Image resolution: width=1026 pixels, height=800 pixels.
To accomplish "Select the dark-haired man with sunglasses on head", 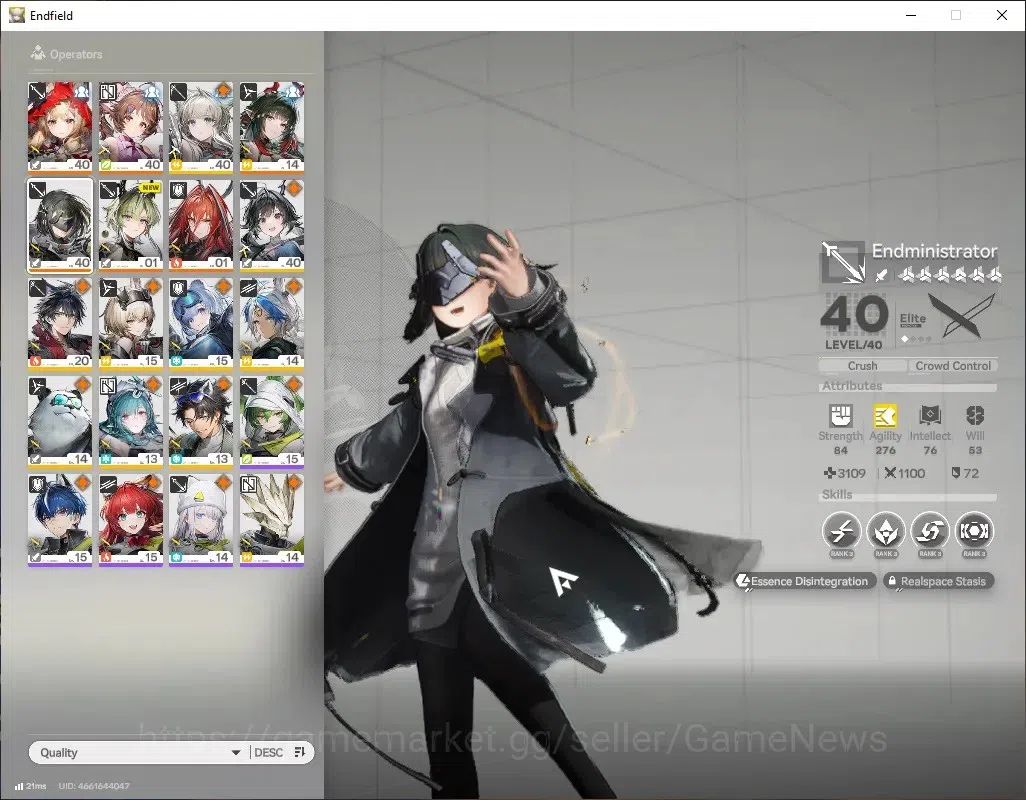I will click(x=201, y=422).
